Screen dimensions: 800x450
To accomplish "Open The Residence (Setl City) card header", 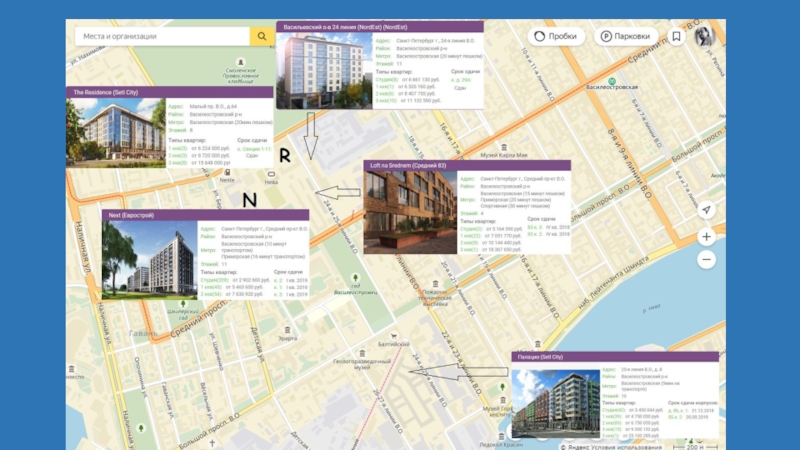I will 169,92.
